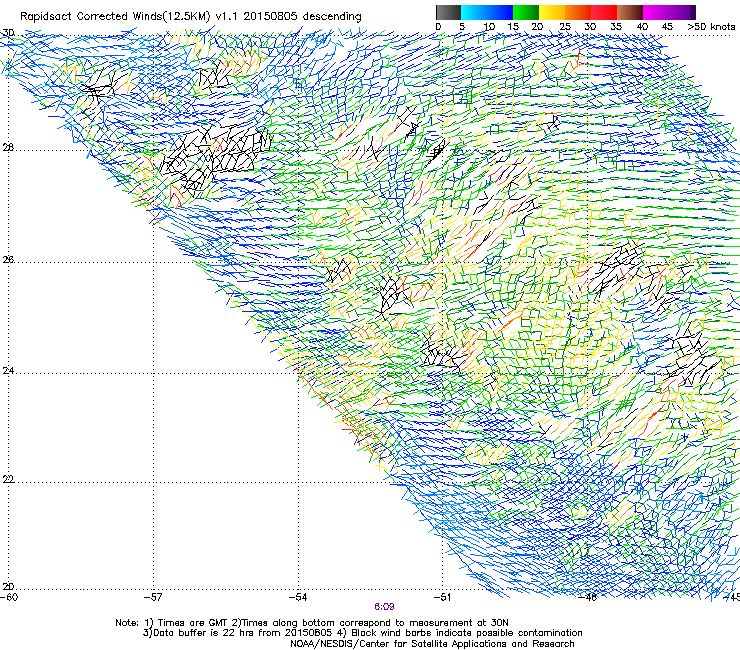Select the yellow 20–25 knots legend segment
The height and width of the screenshot is (650, 740).
[x=552, y=12]
